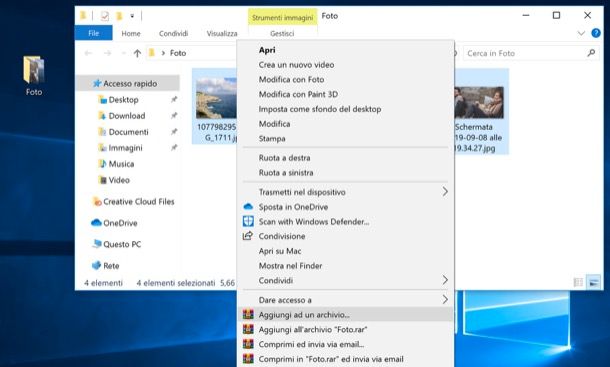Switch to the Visualizza ribbon tab

click(222, 33)
